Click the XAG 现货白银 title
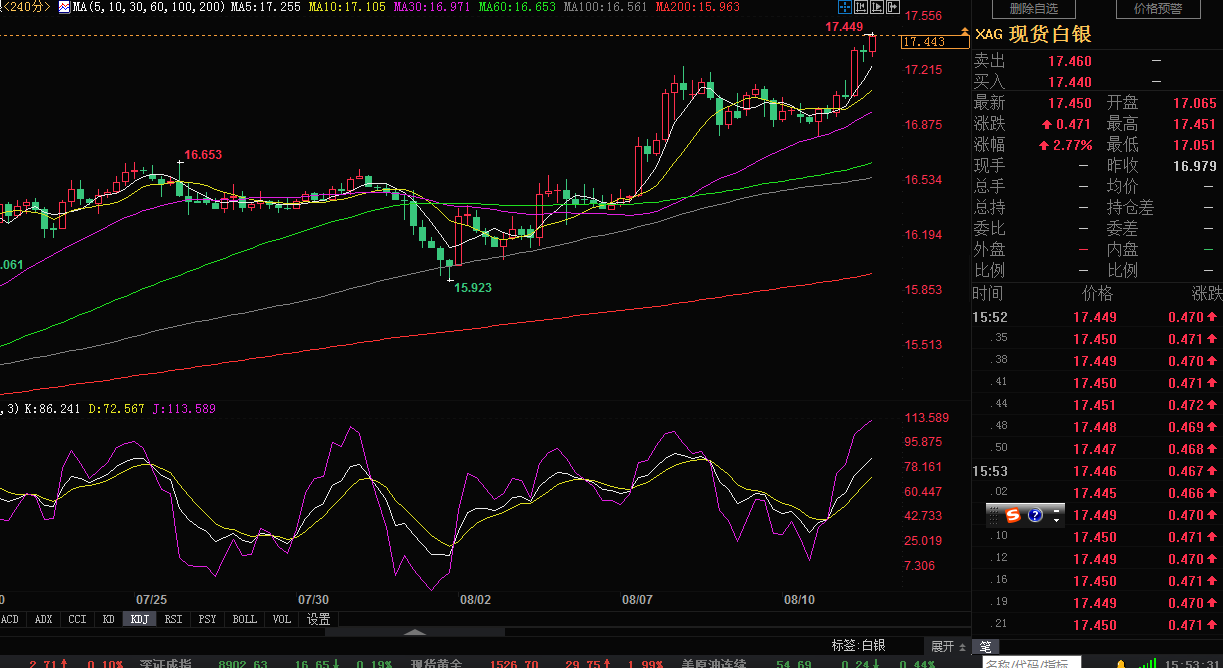 pyautogui.click(x=1034, y=34)
